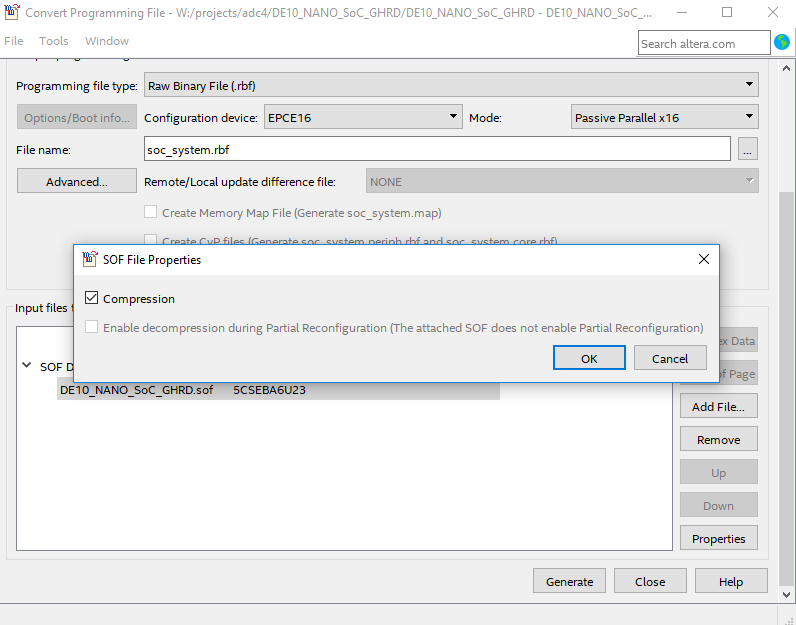This screenshot has height=625, width=796.
Task: Click the Help button
Action: (x=731, y=581)
